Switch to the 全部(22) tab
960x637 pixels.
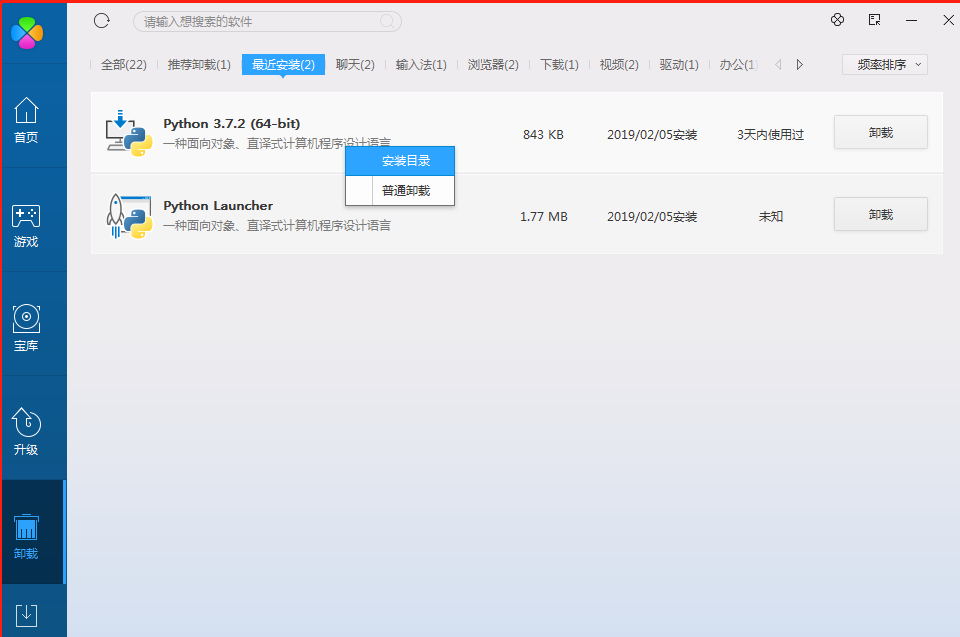[124, 64]
